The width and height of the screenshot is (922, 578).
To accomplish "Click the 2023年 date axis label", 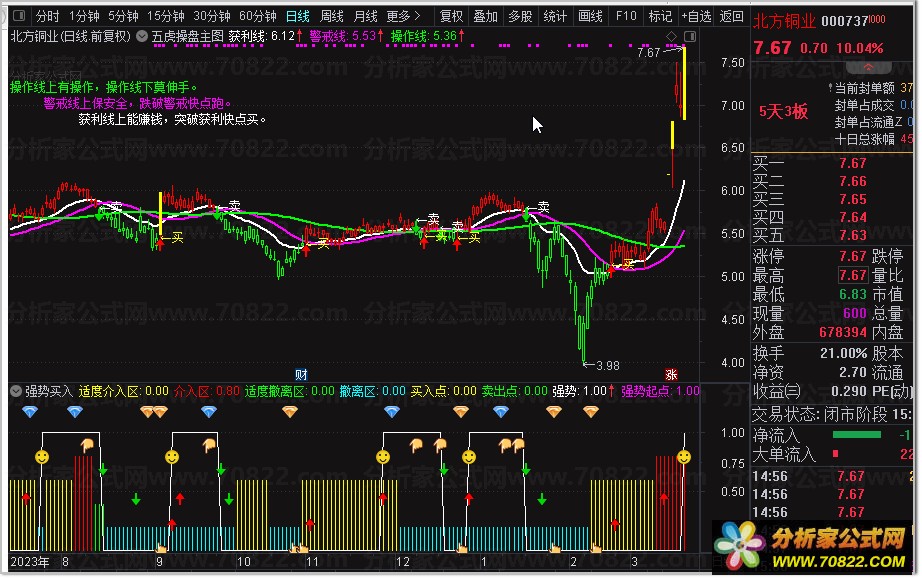I will 30,562.
